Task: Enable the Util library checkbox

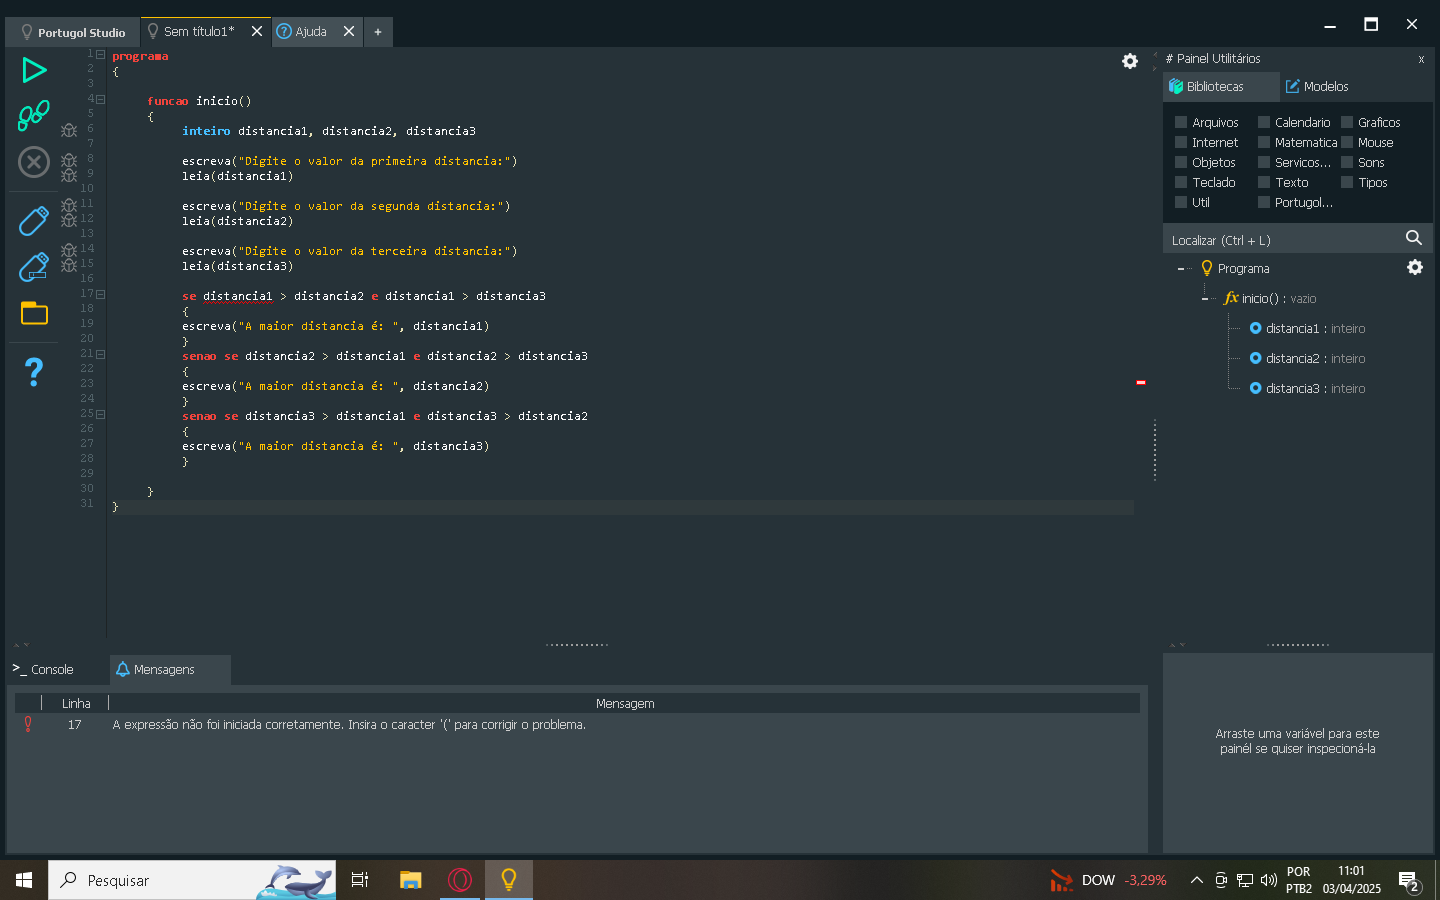Action: pyautogui.click(x=1181, y=202)
